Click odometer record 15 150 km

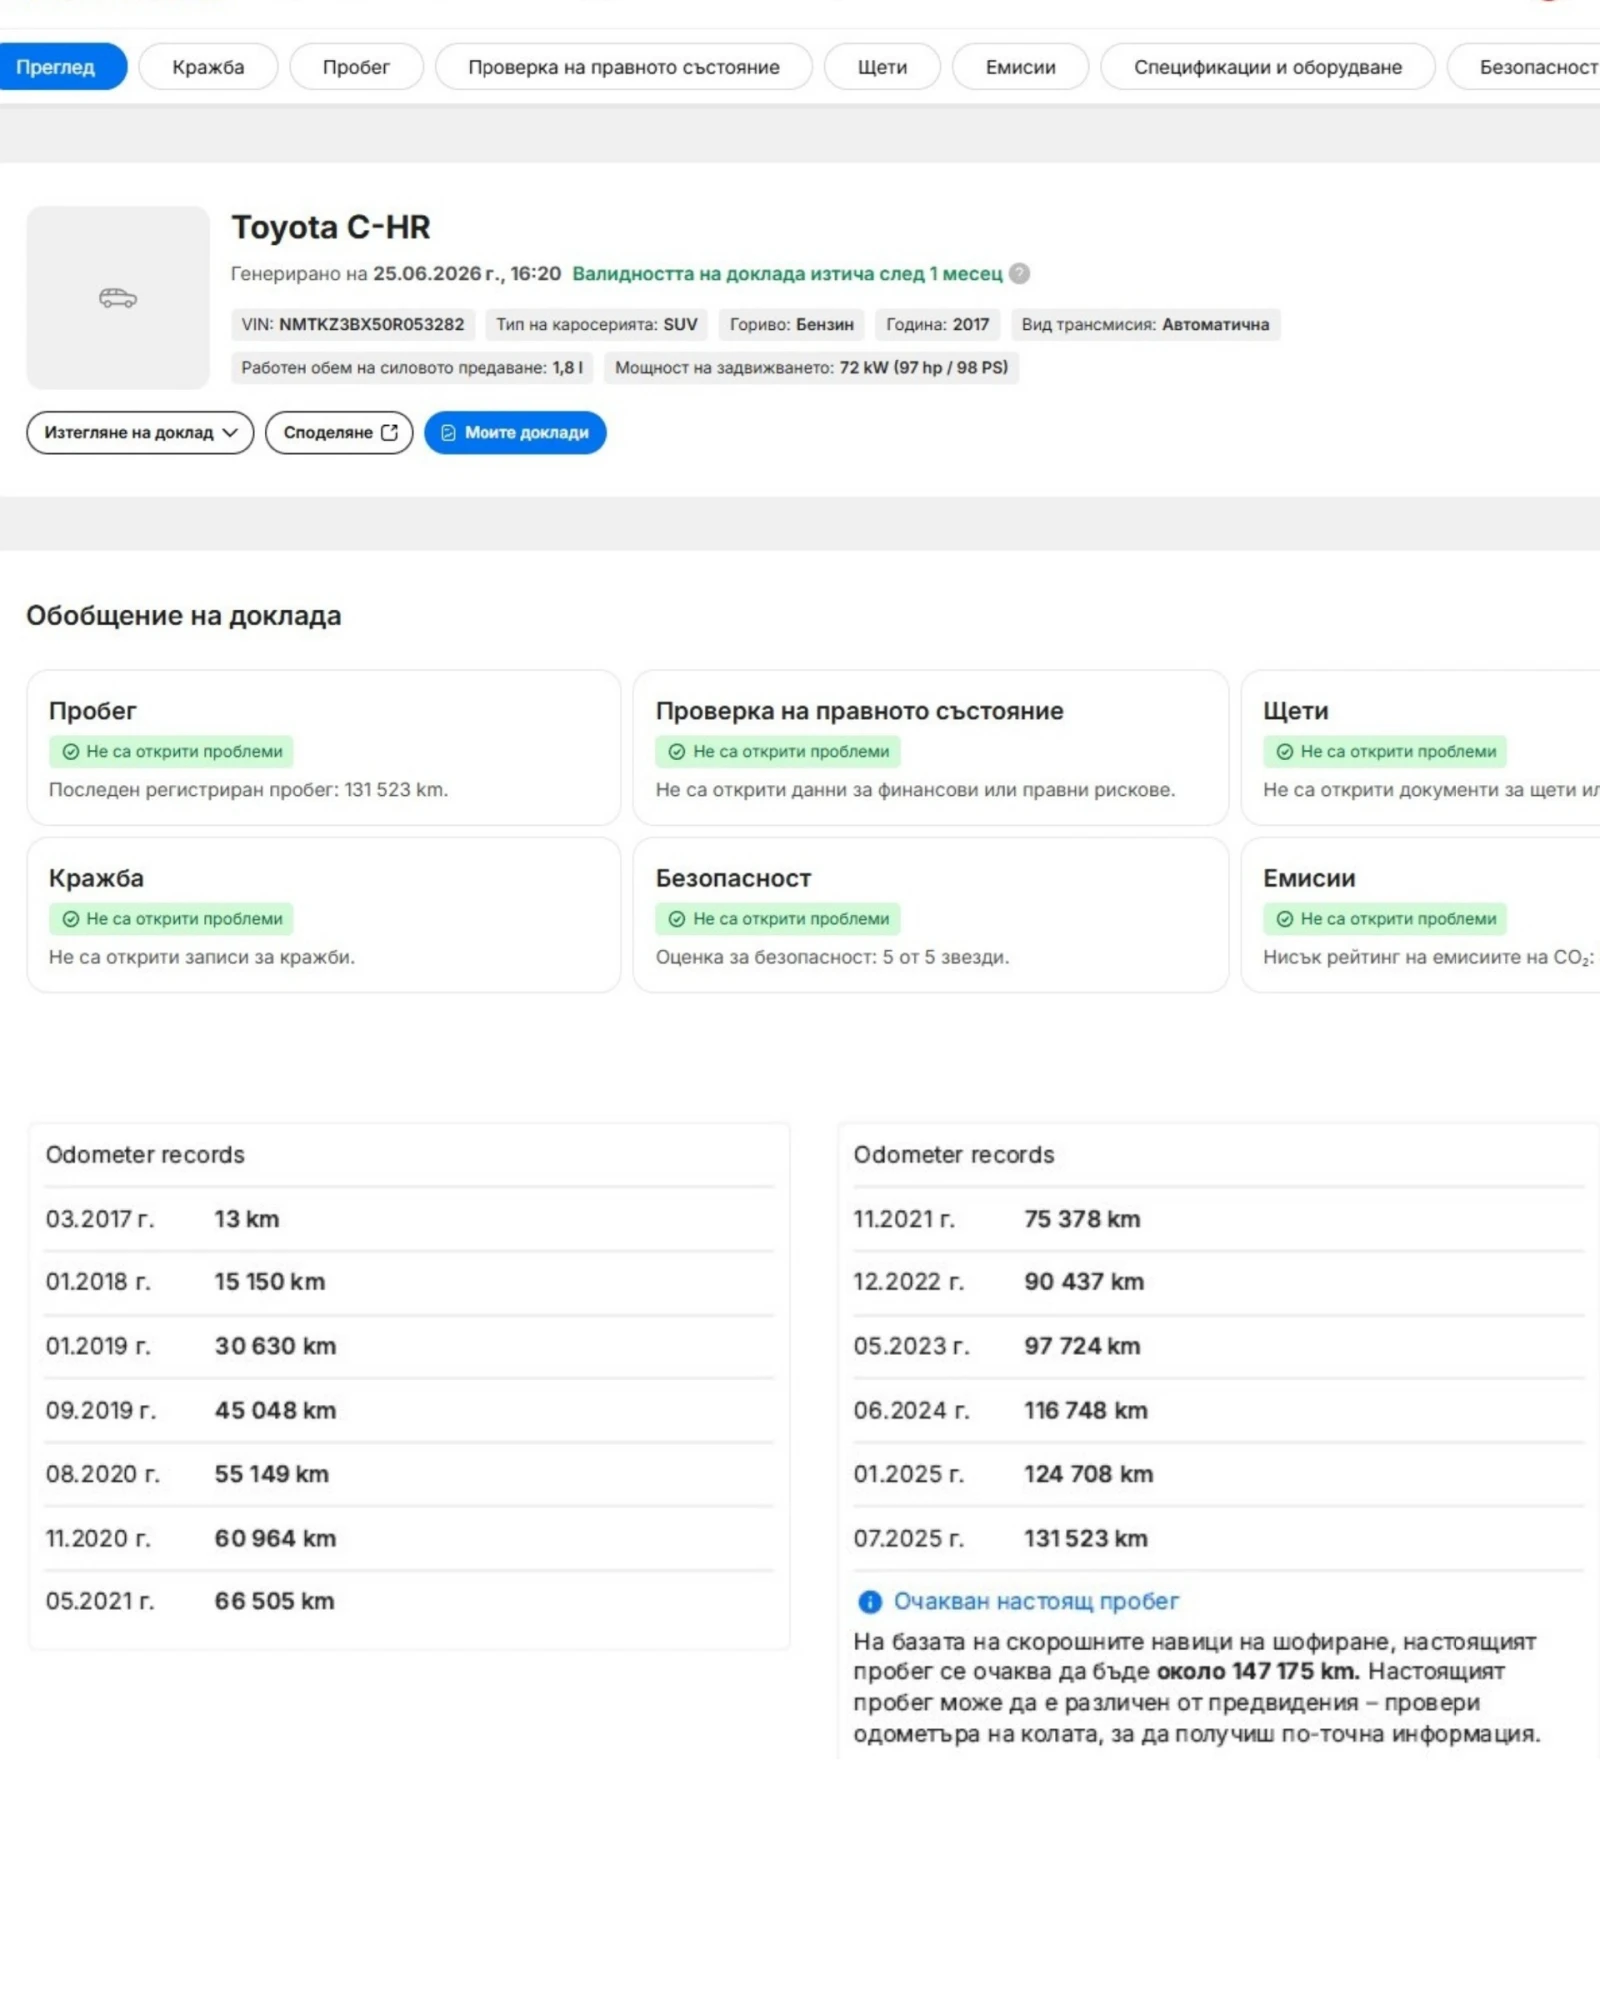pyautogui.click(x=409, y=1282)
